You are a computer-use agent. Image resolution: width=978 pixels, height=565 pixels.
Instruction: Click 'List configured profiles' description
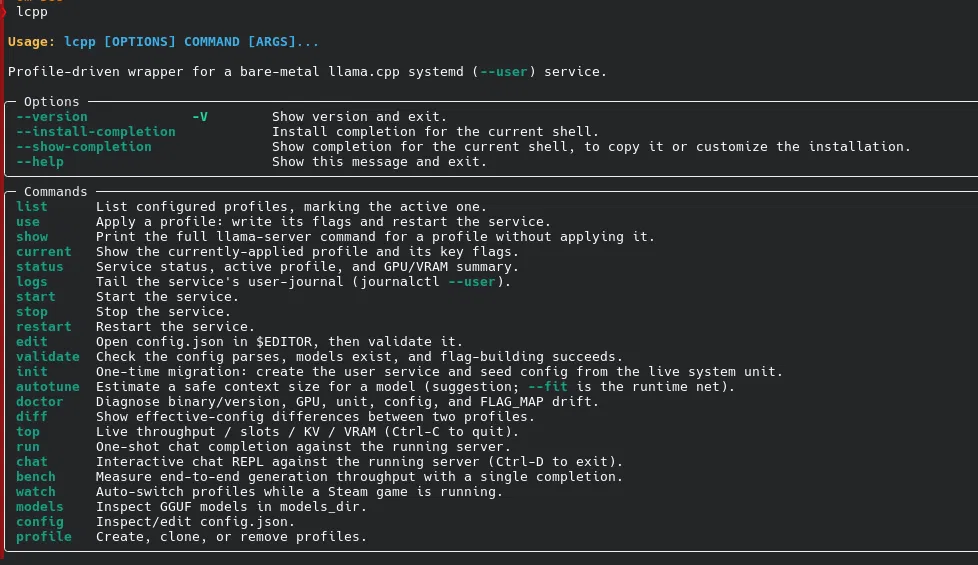[291, 206]
